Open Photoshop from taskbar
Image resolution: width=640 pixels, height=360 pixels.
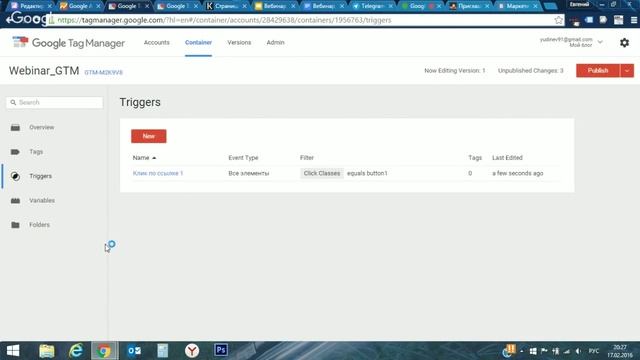(221, 350)
